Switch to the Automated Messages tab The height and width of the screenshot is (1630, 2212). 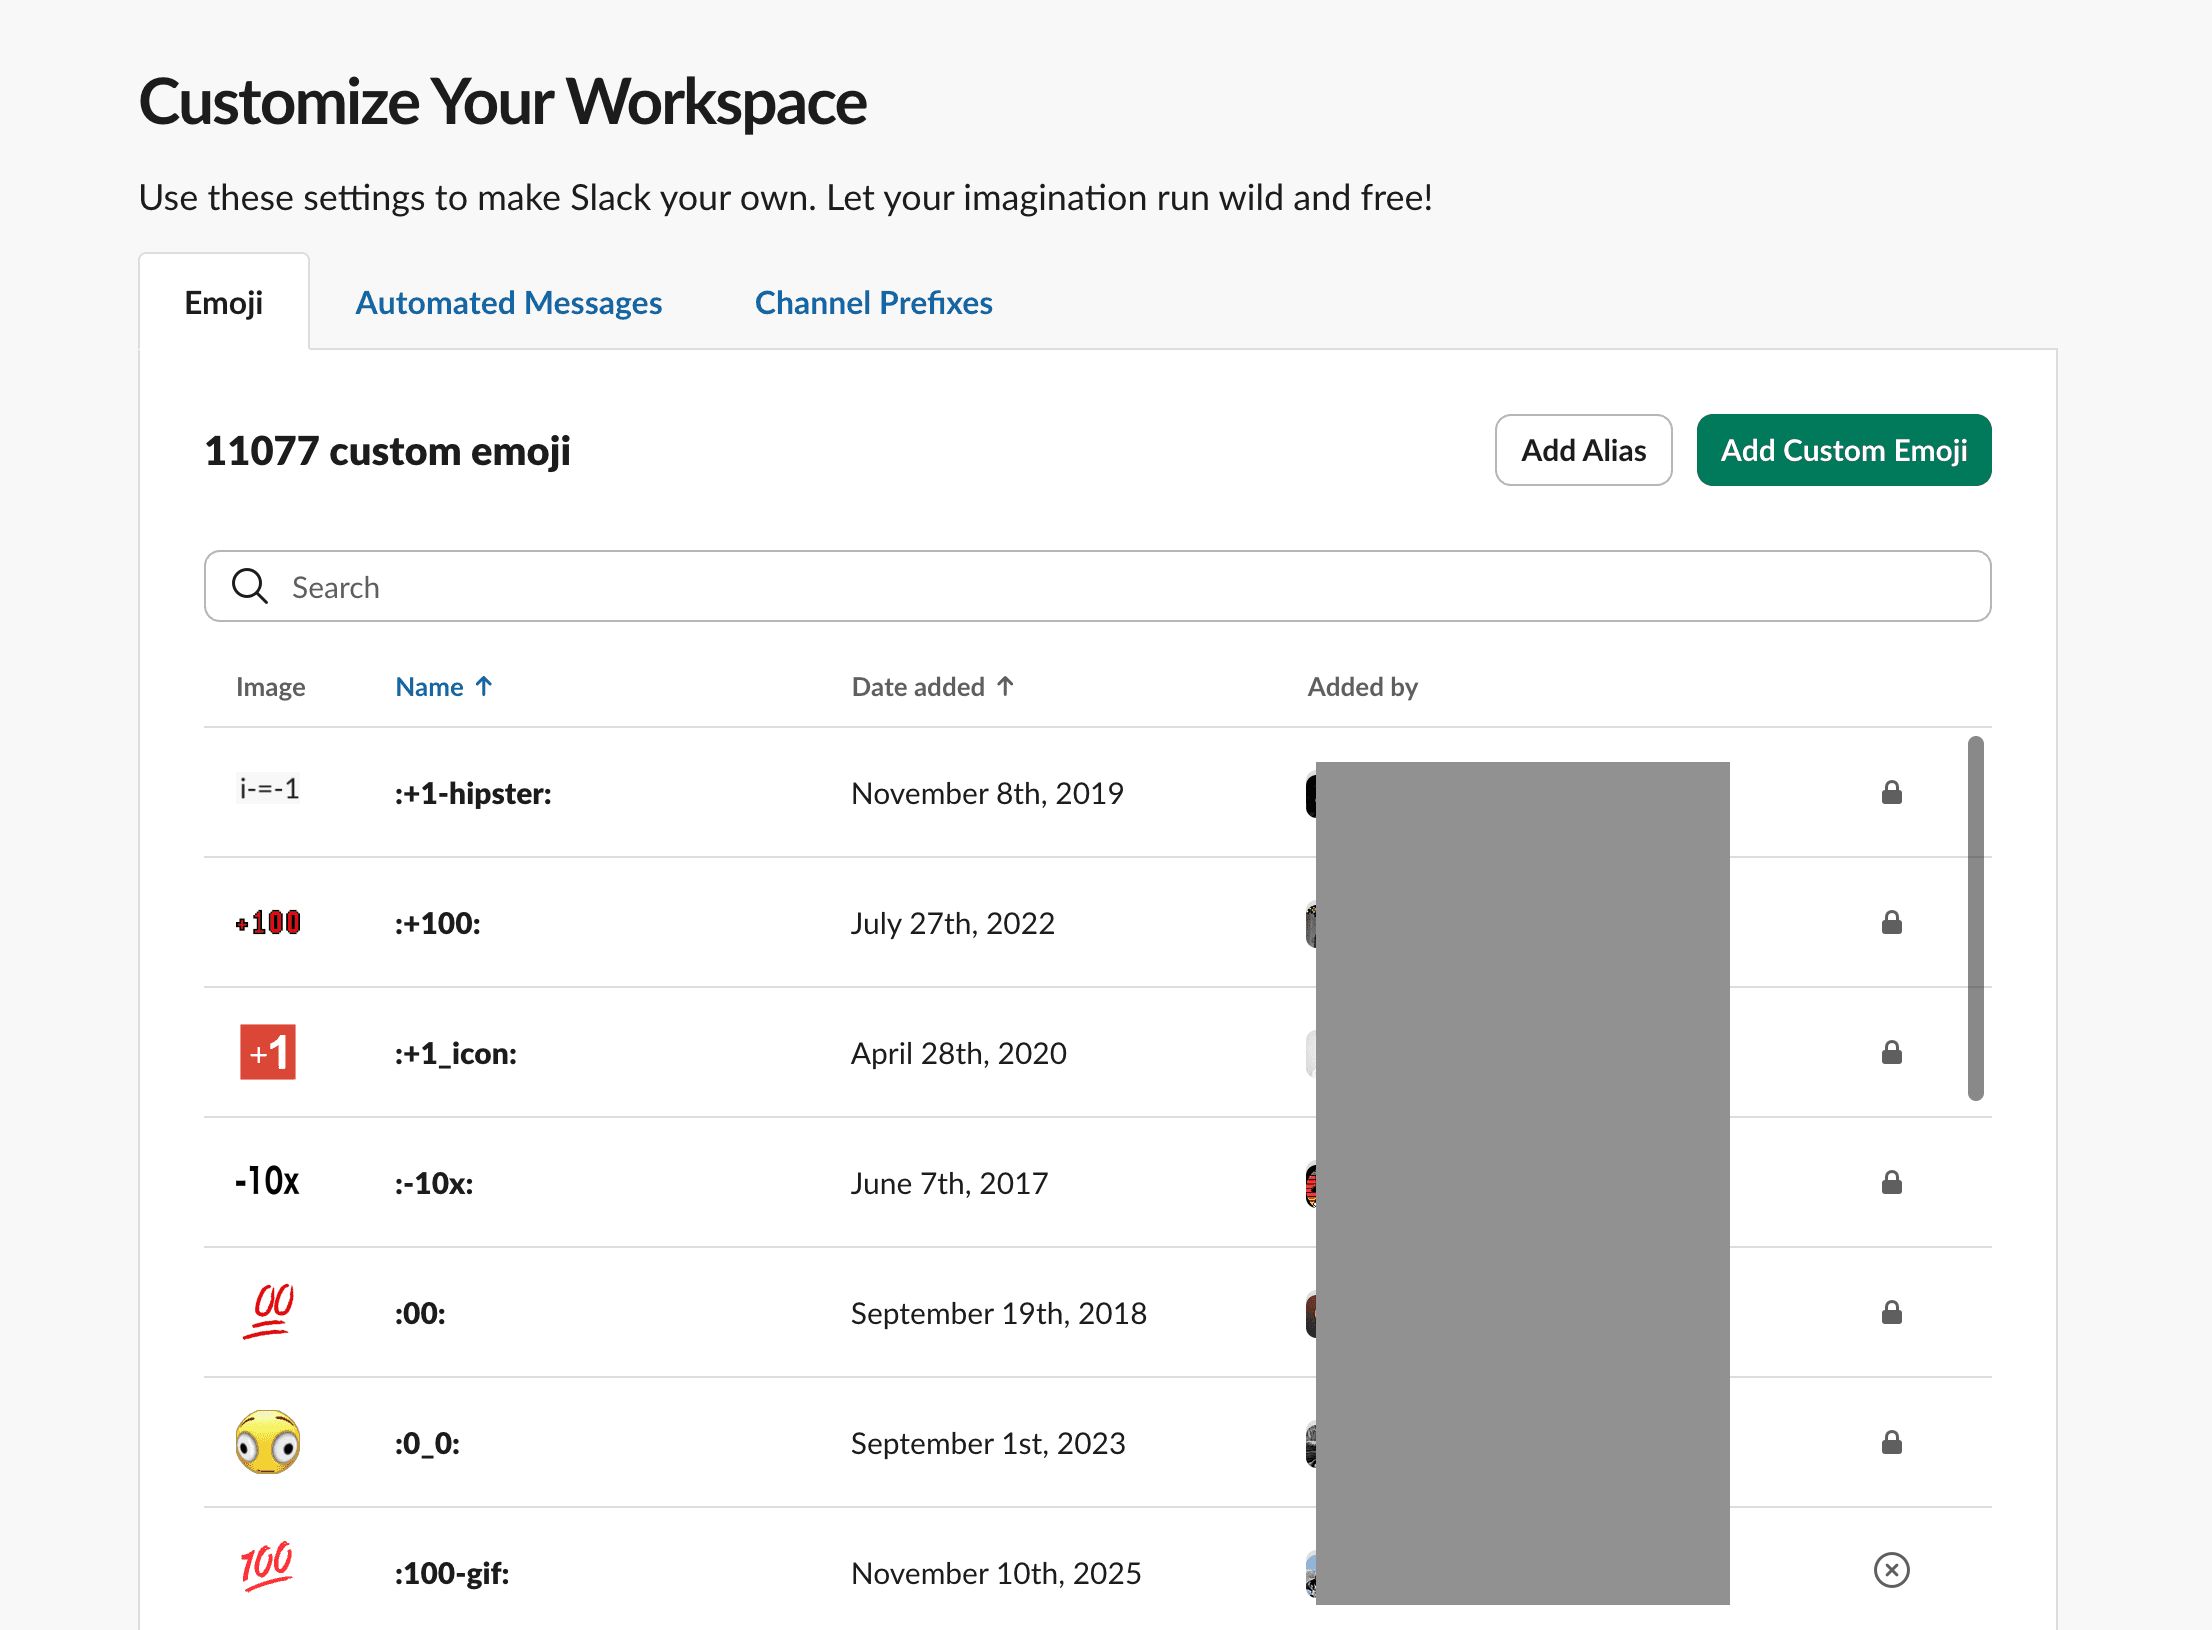click(508, 302)
